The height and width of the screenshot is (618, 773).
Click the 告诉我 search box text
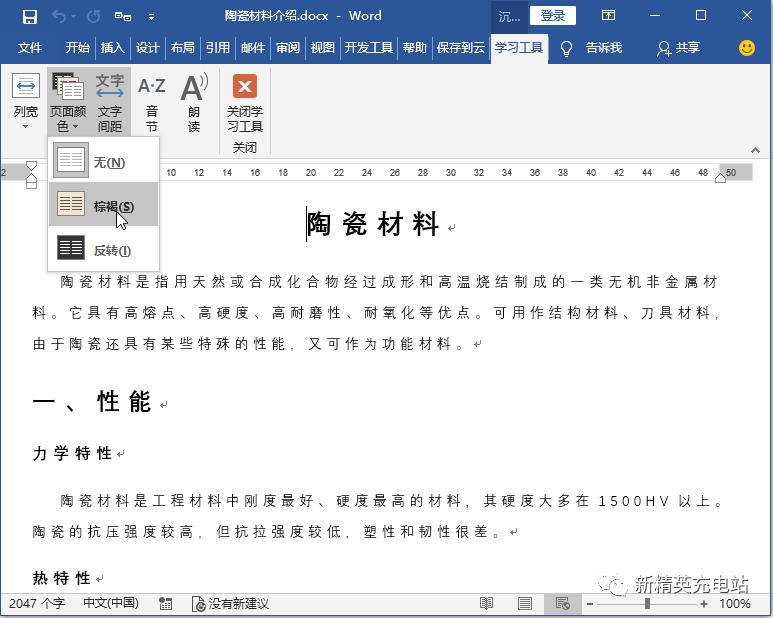point(603,48)
